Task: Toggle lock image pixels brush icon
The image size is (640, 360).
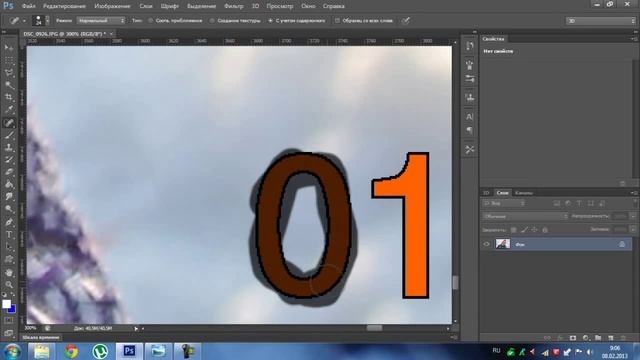Action: pos(524,230)
